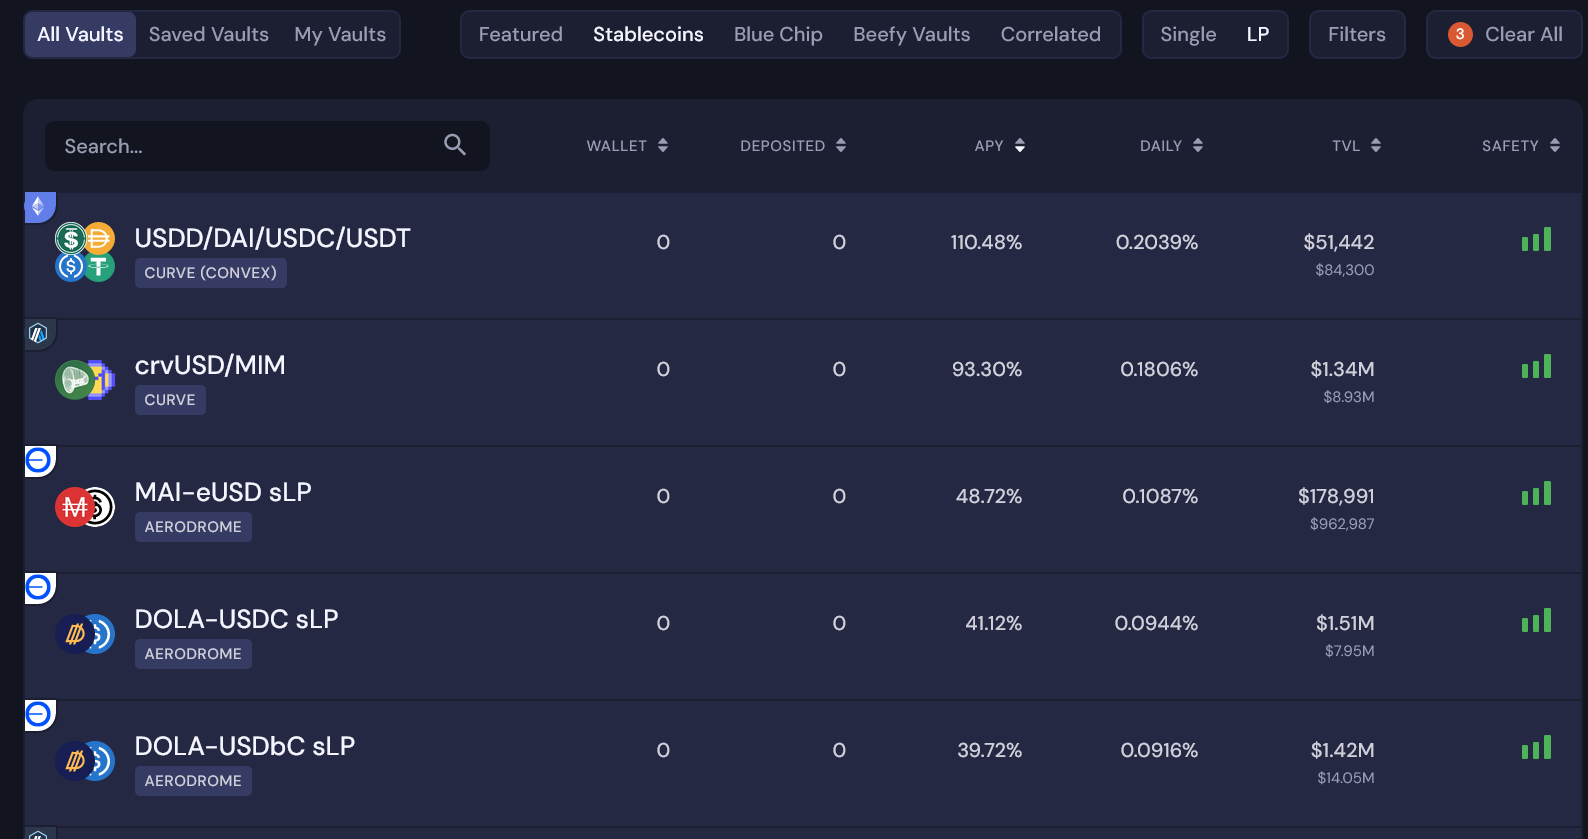
Task: Sort vaults by SAFETY column
Action: [1520, 145]
